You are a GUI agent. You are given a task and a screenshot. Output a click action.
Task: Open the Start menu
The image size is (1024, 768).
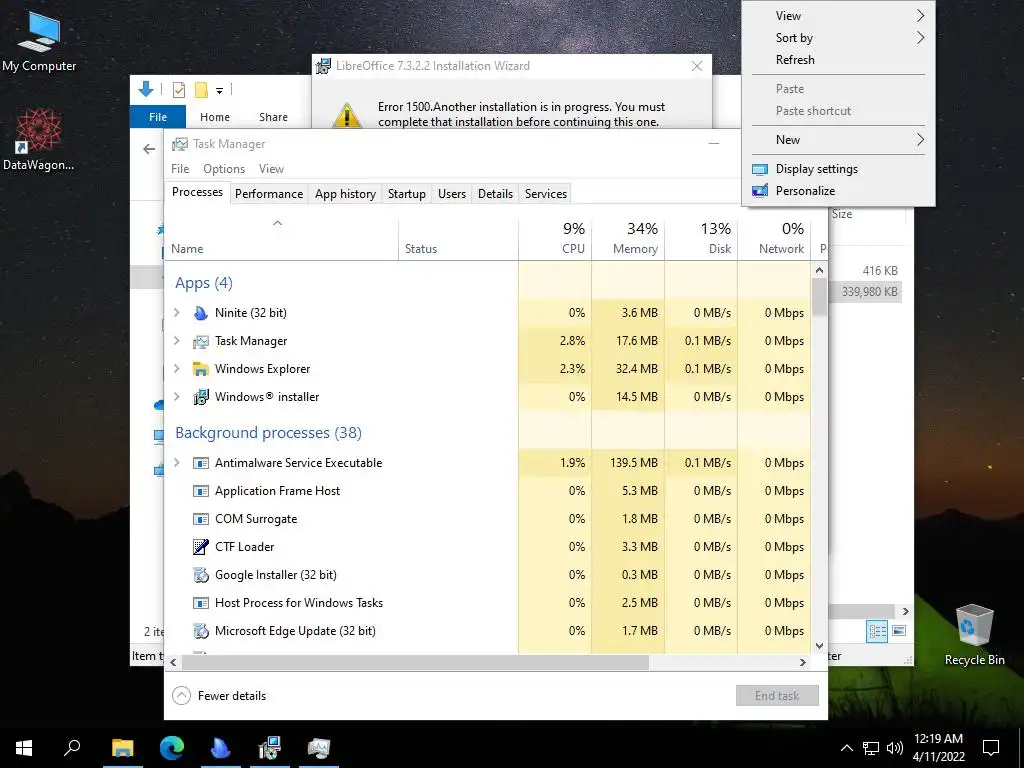(x=24, y=748)
